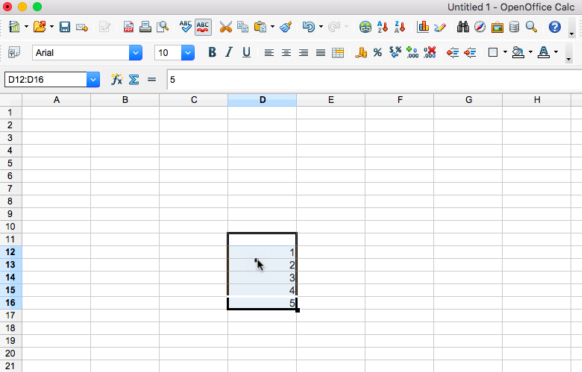This screenshot has height=372, width=582.
Task: Click the Document as E-mail icon
Action: click(82, 27)
